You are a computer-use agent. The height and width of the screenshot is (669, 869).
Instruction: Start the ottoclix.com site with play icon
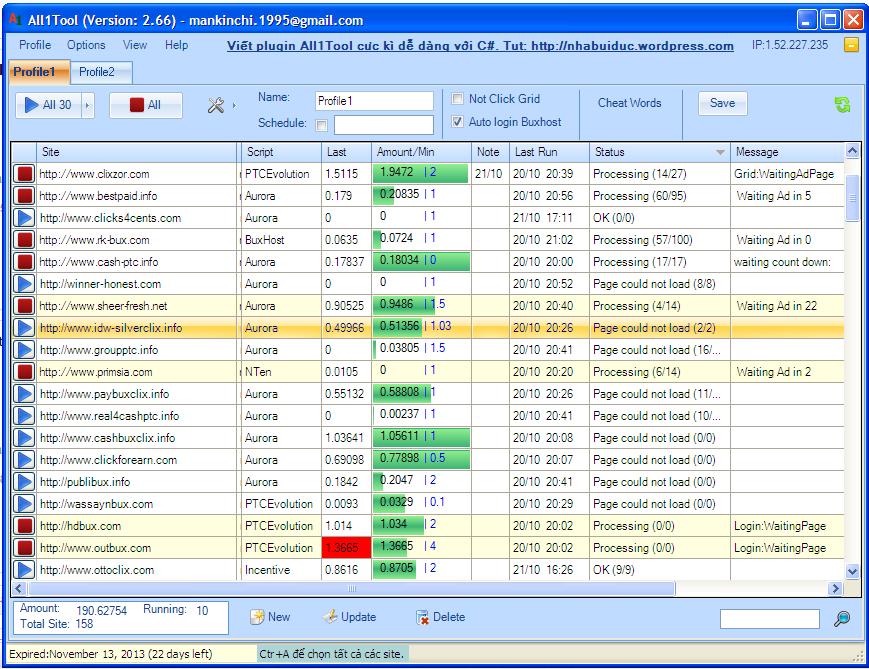coord(25,570)
